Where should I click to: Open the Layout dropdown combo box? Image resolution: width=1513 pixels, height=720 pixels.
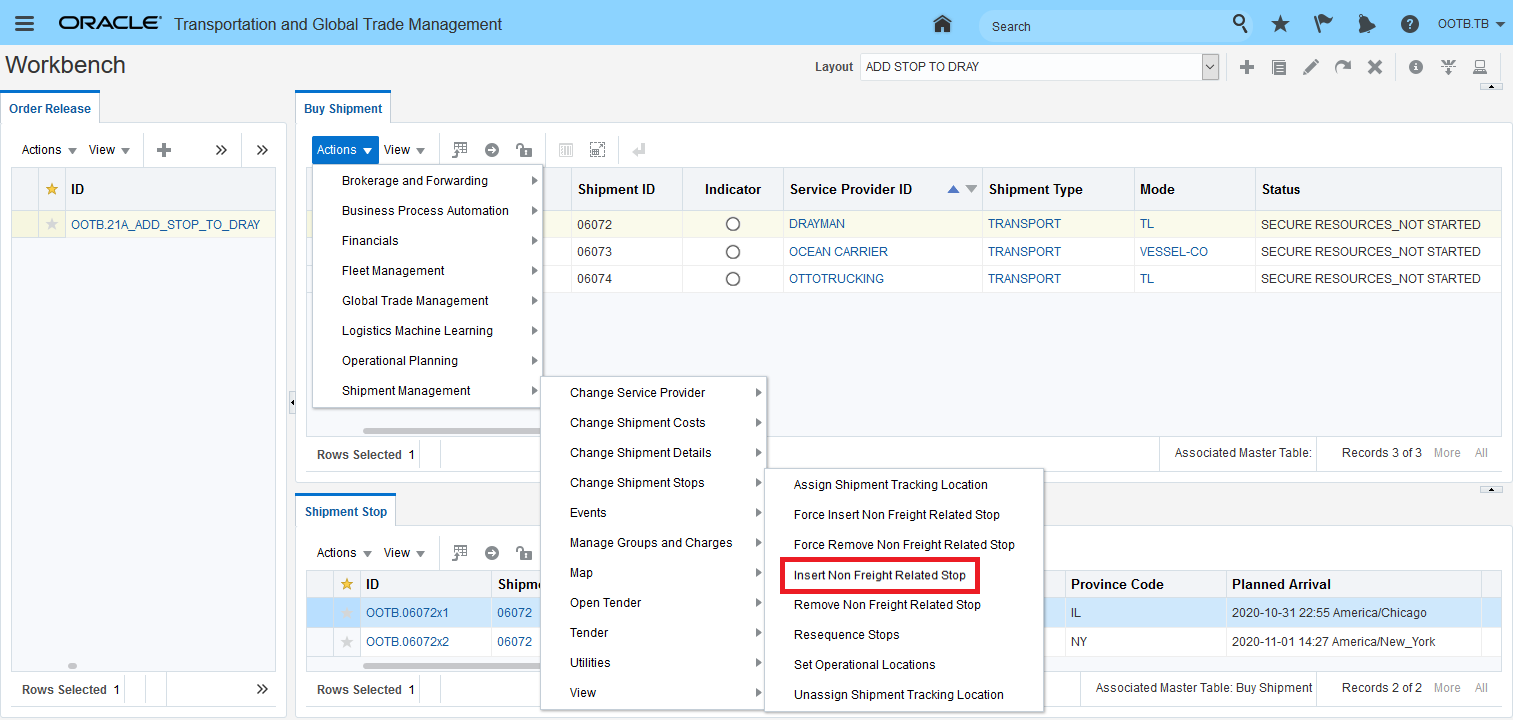coord(1210,67)
